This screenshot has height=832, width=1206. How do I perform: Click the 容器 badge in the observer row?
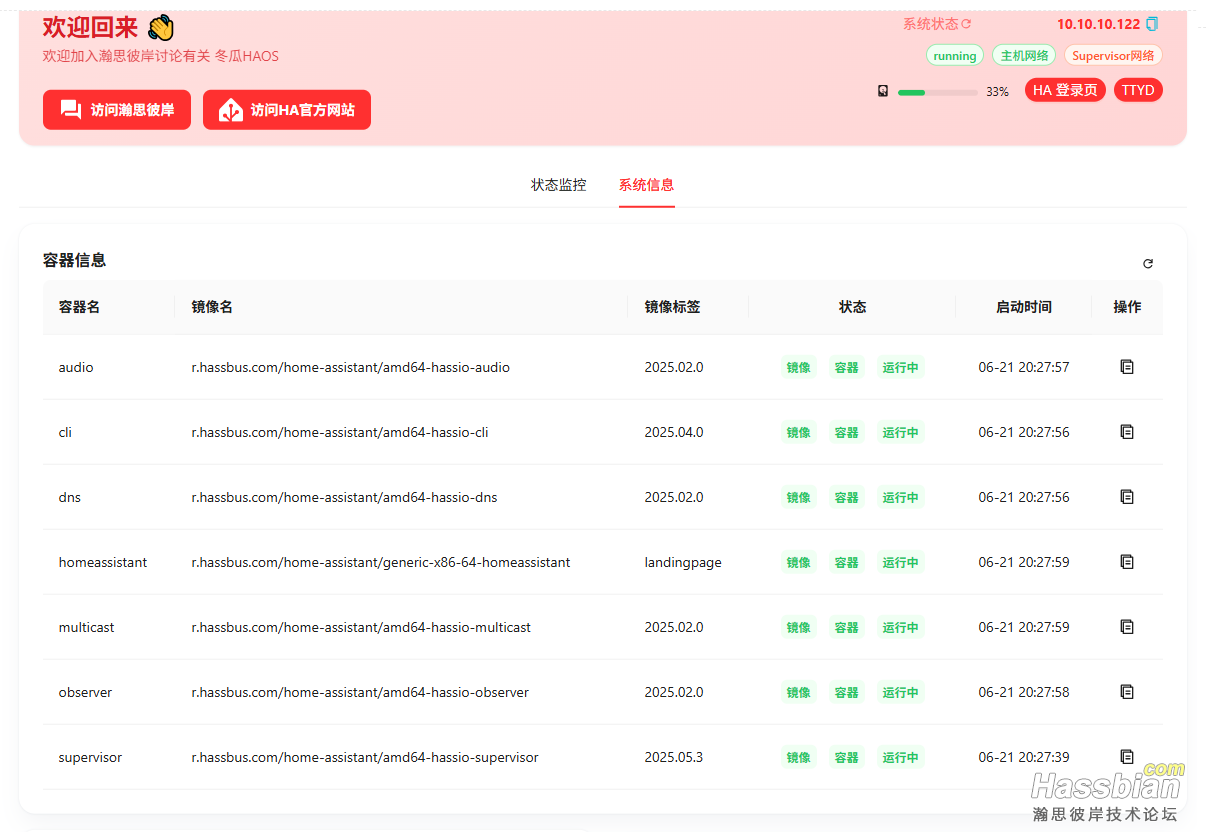[847, 692]
